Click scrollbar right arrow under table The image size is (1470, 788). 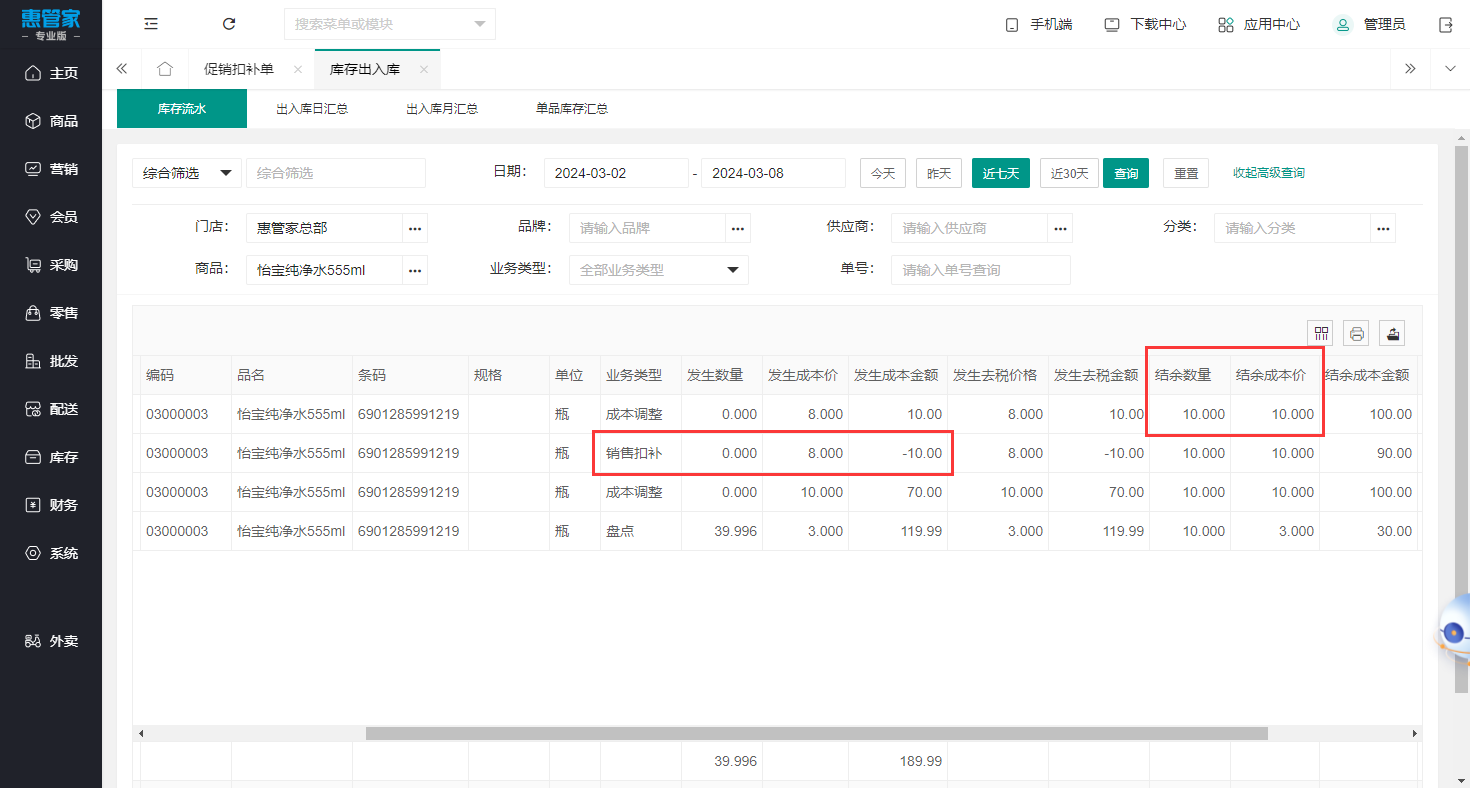[1415, 733]
